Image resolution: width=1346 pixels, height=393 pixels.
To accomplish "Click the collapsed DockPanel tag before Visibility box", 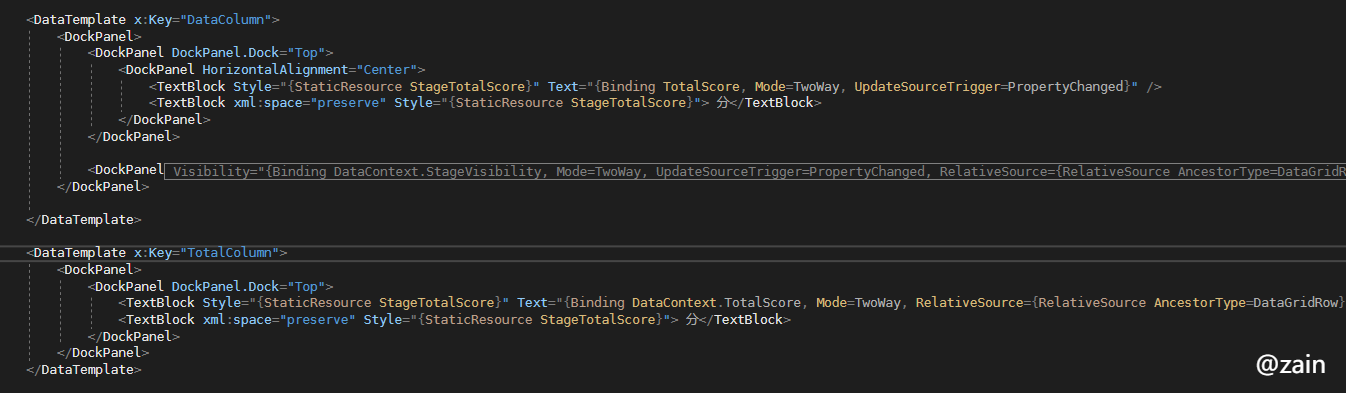I will [125, 170].
